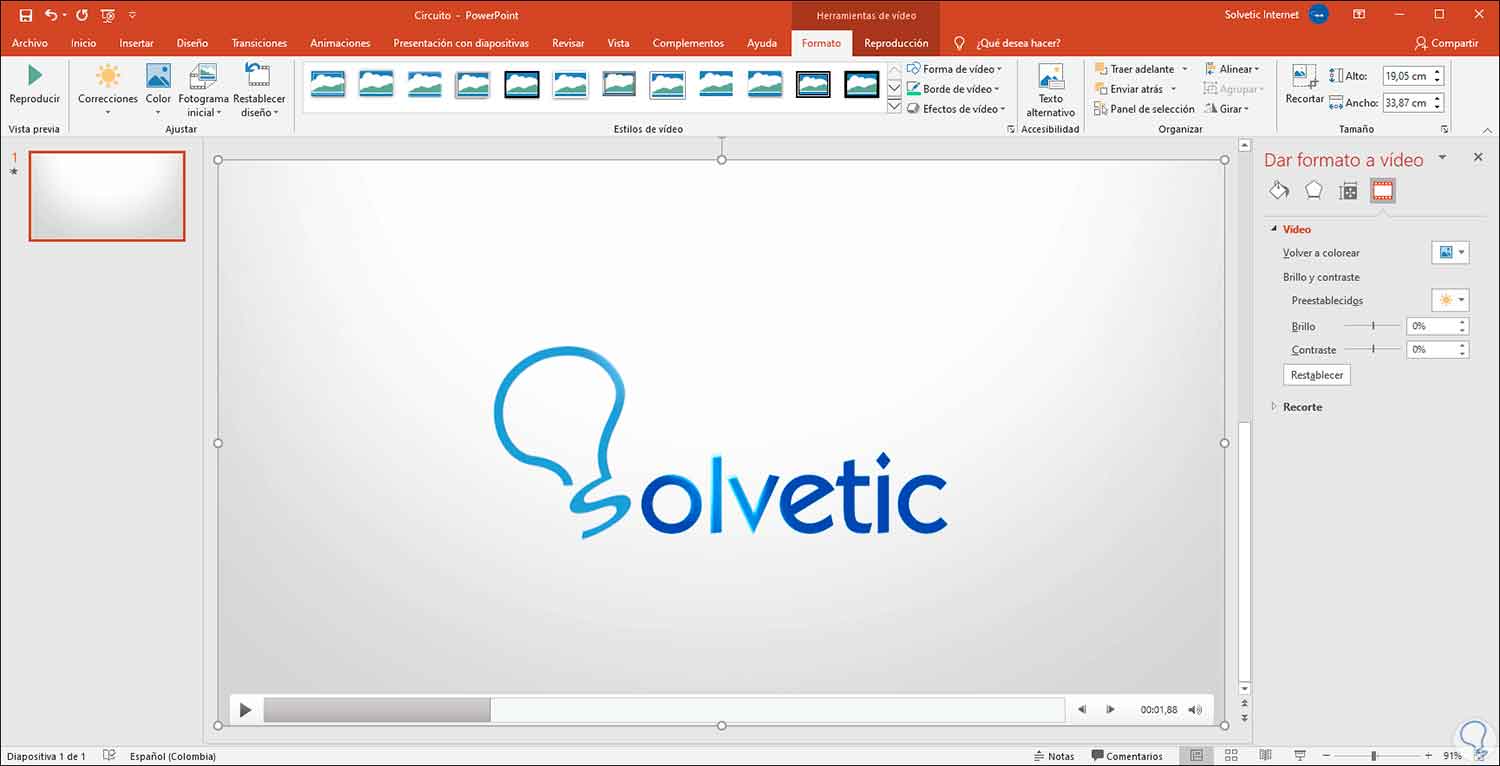Open the Girar rotate dropdown

1227,109
